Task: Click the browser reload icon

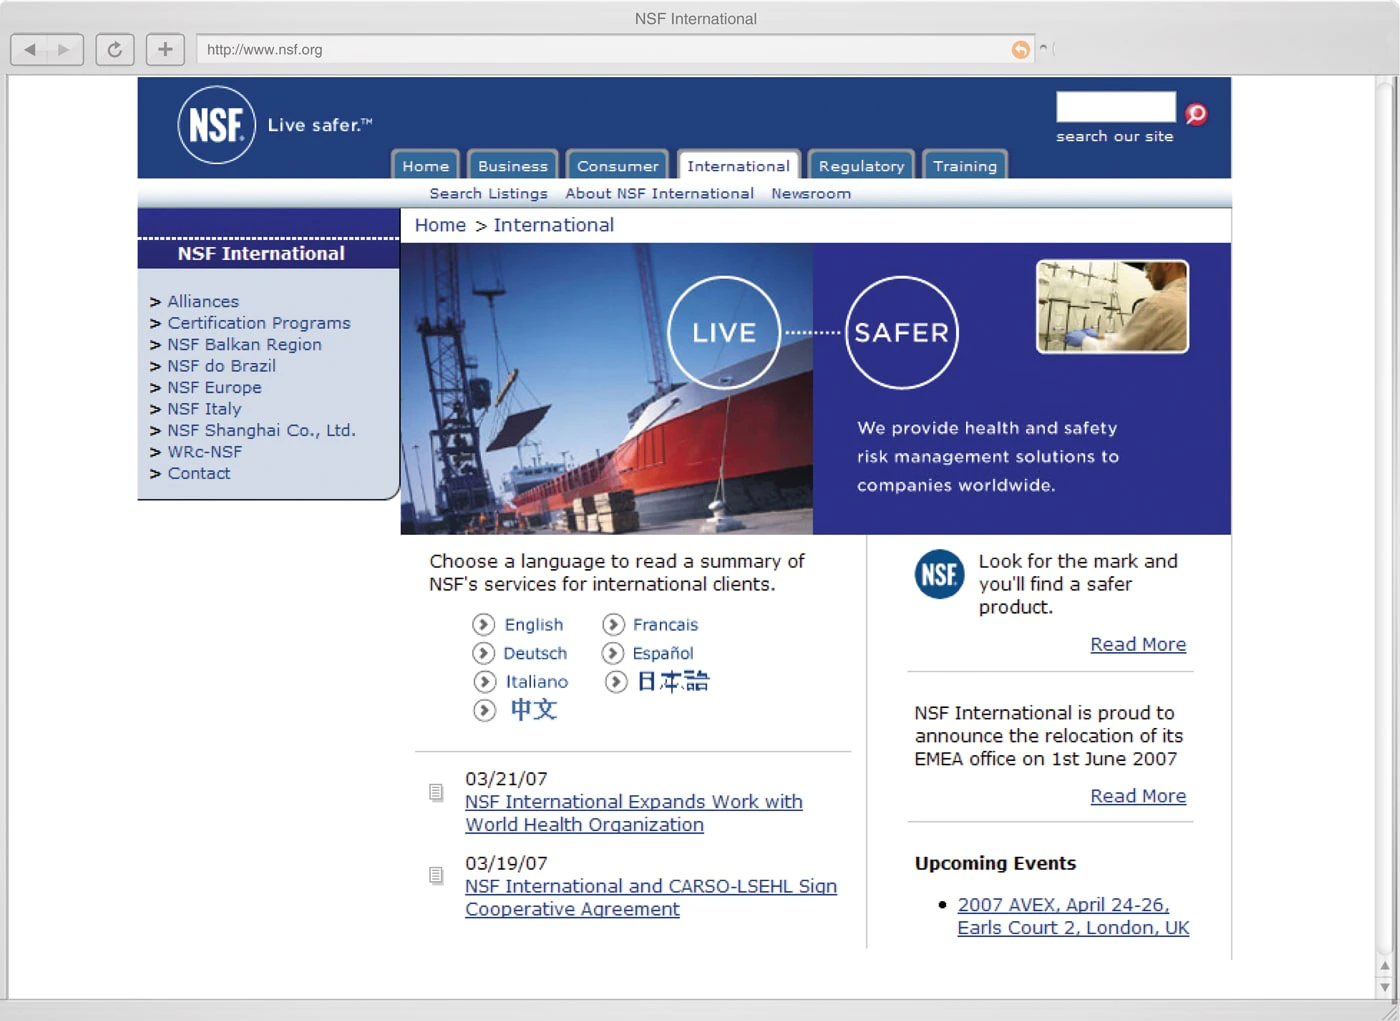Action: tap(114, 49)
